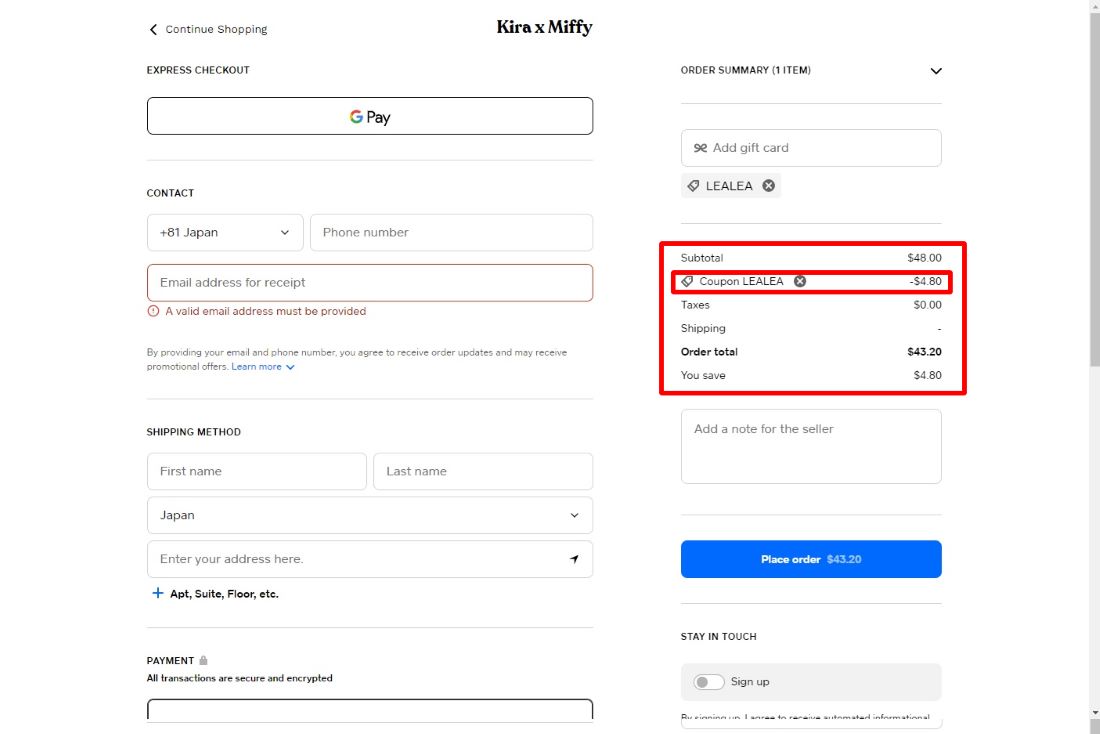Place the order for $43.20
1100x734 pixels.
click(811, 559)
